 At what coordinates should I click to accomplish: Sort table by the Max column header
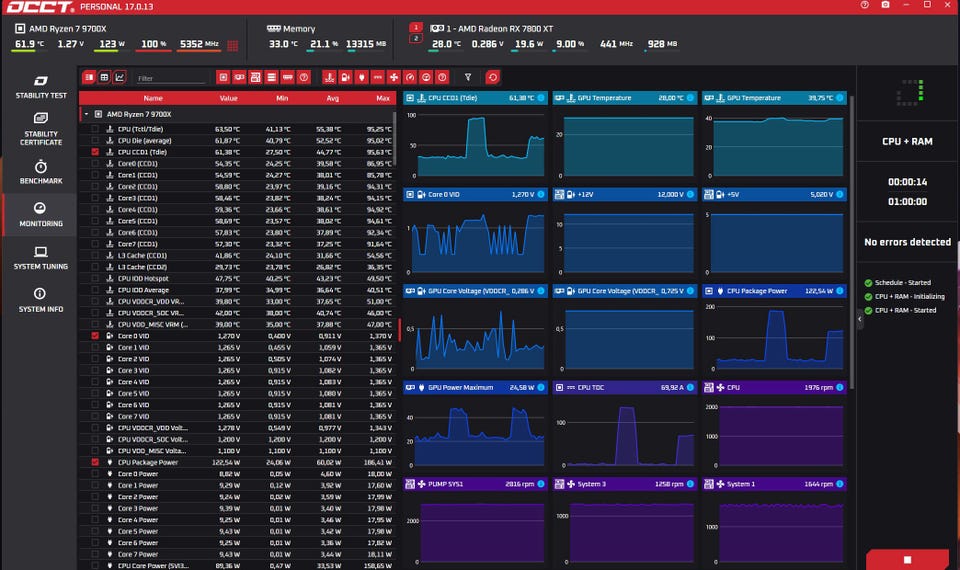(x=383, y=98)
